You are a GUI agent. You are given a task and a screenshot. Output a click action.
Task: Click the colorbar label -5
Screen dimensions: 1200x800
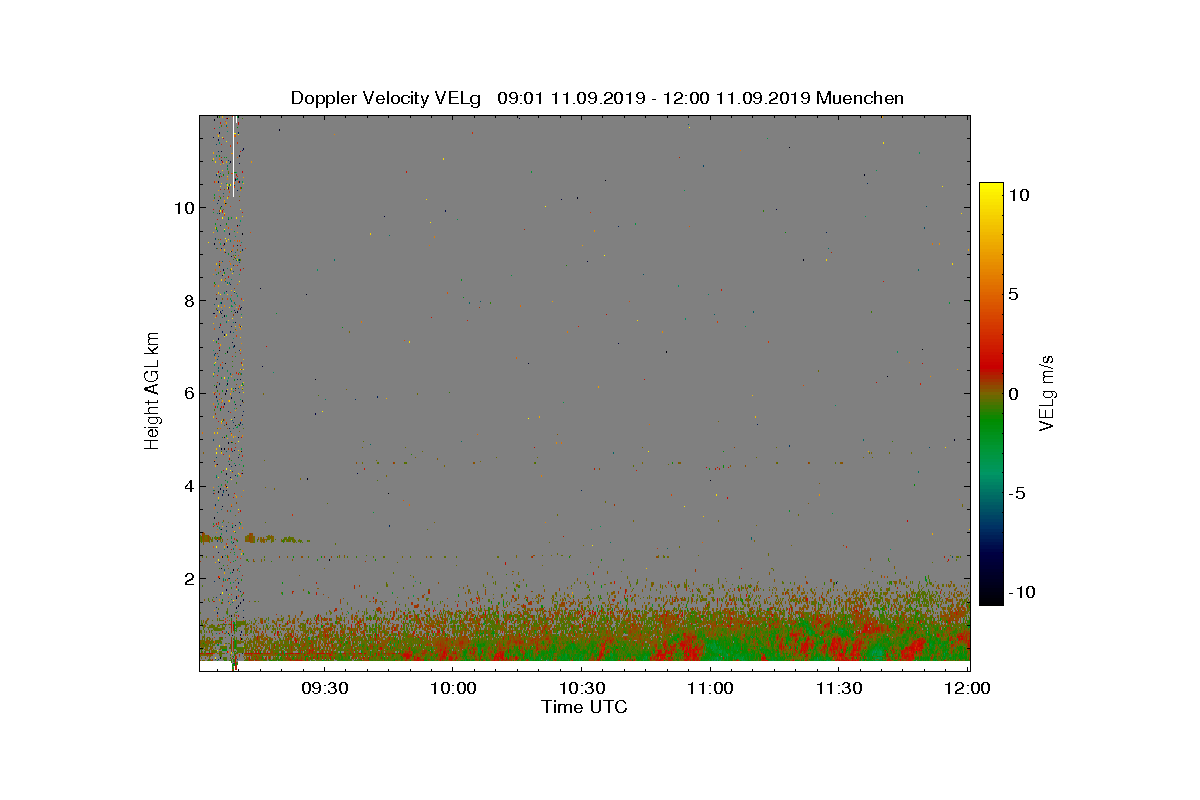click(1016, 493)
